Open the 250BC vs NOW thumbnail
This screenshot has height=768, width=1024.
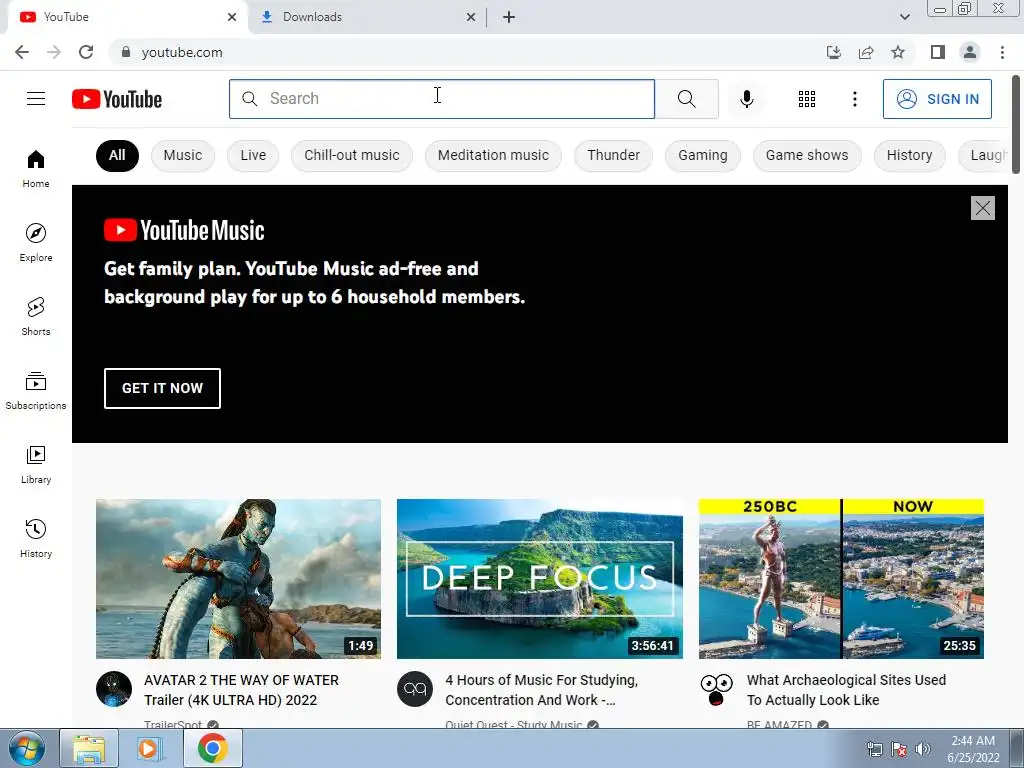pos(841,579)
